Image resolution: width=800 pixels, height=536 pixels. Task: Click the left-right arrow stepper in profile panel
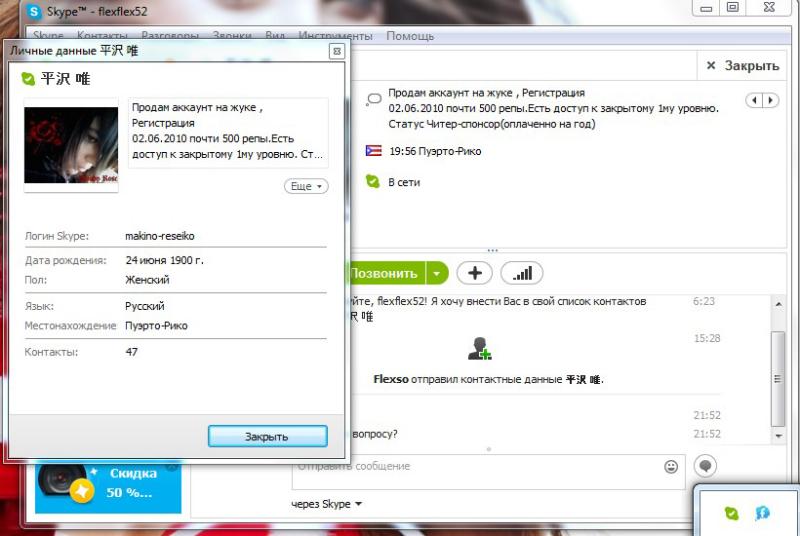click(x=763, y=100)
